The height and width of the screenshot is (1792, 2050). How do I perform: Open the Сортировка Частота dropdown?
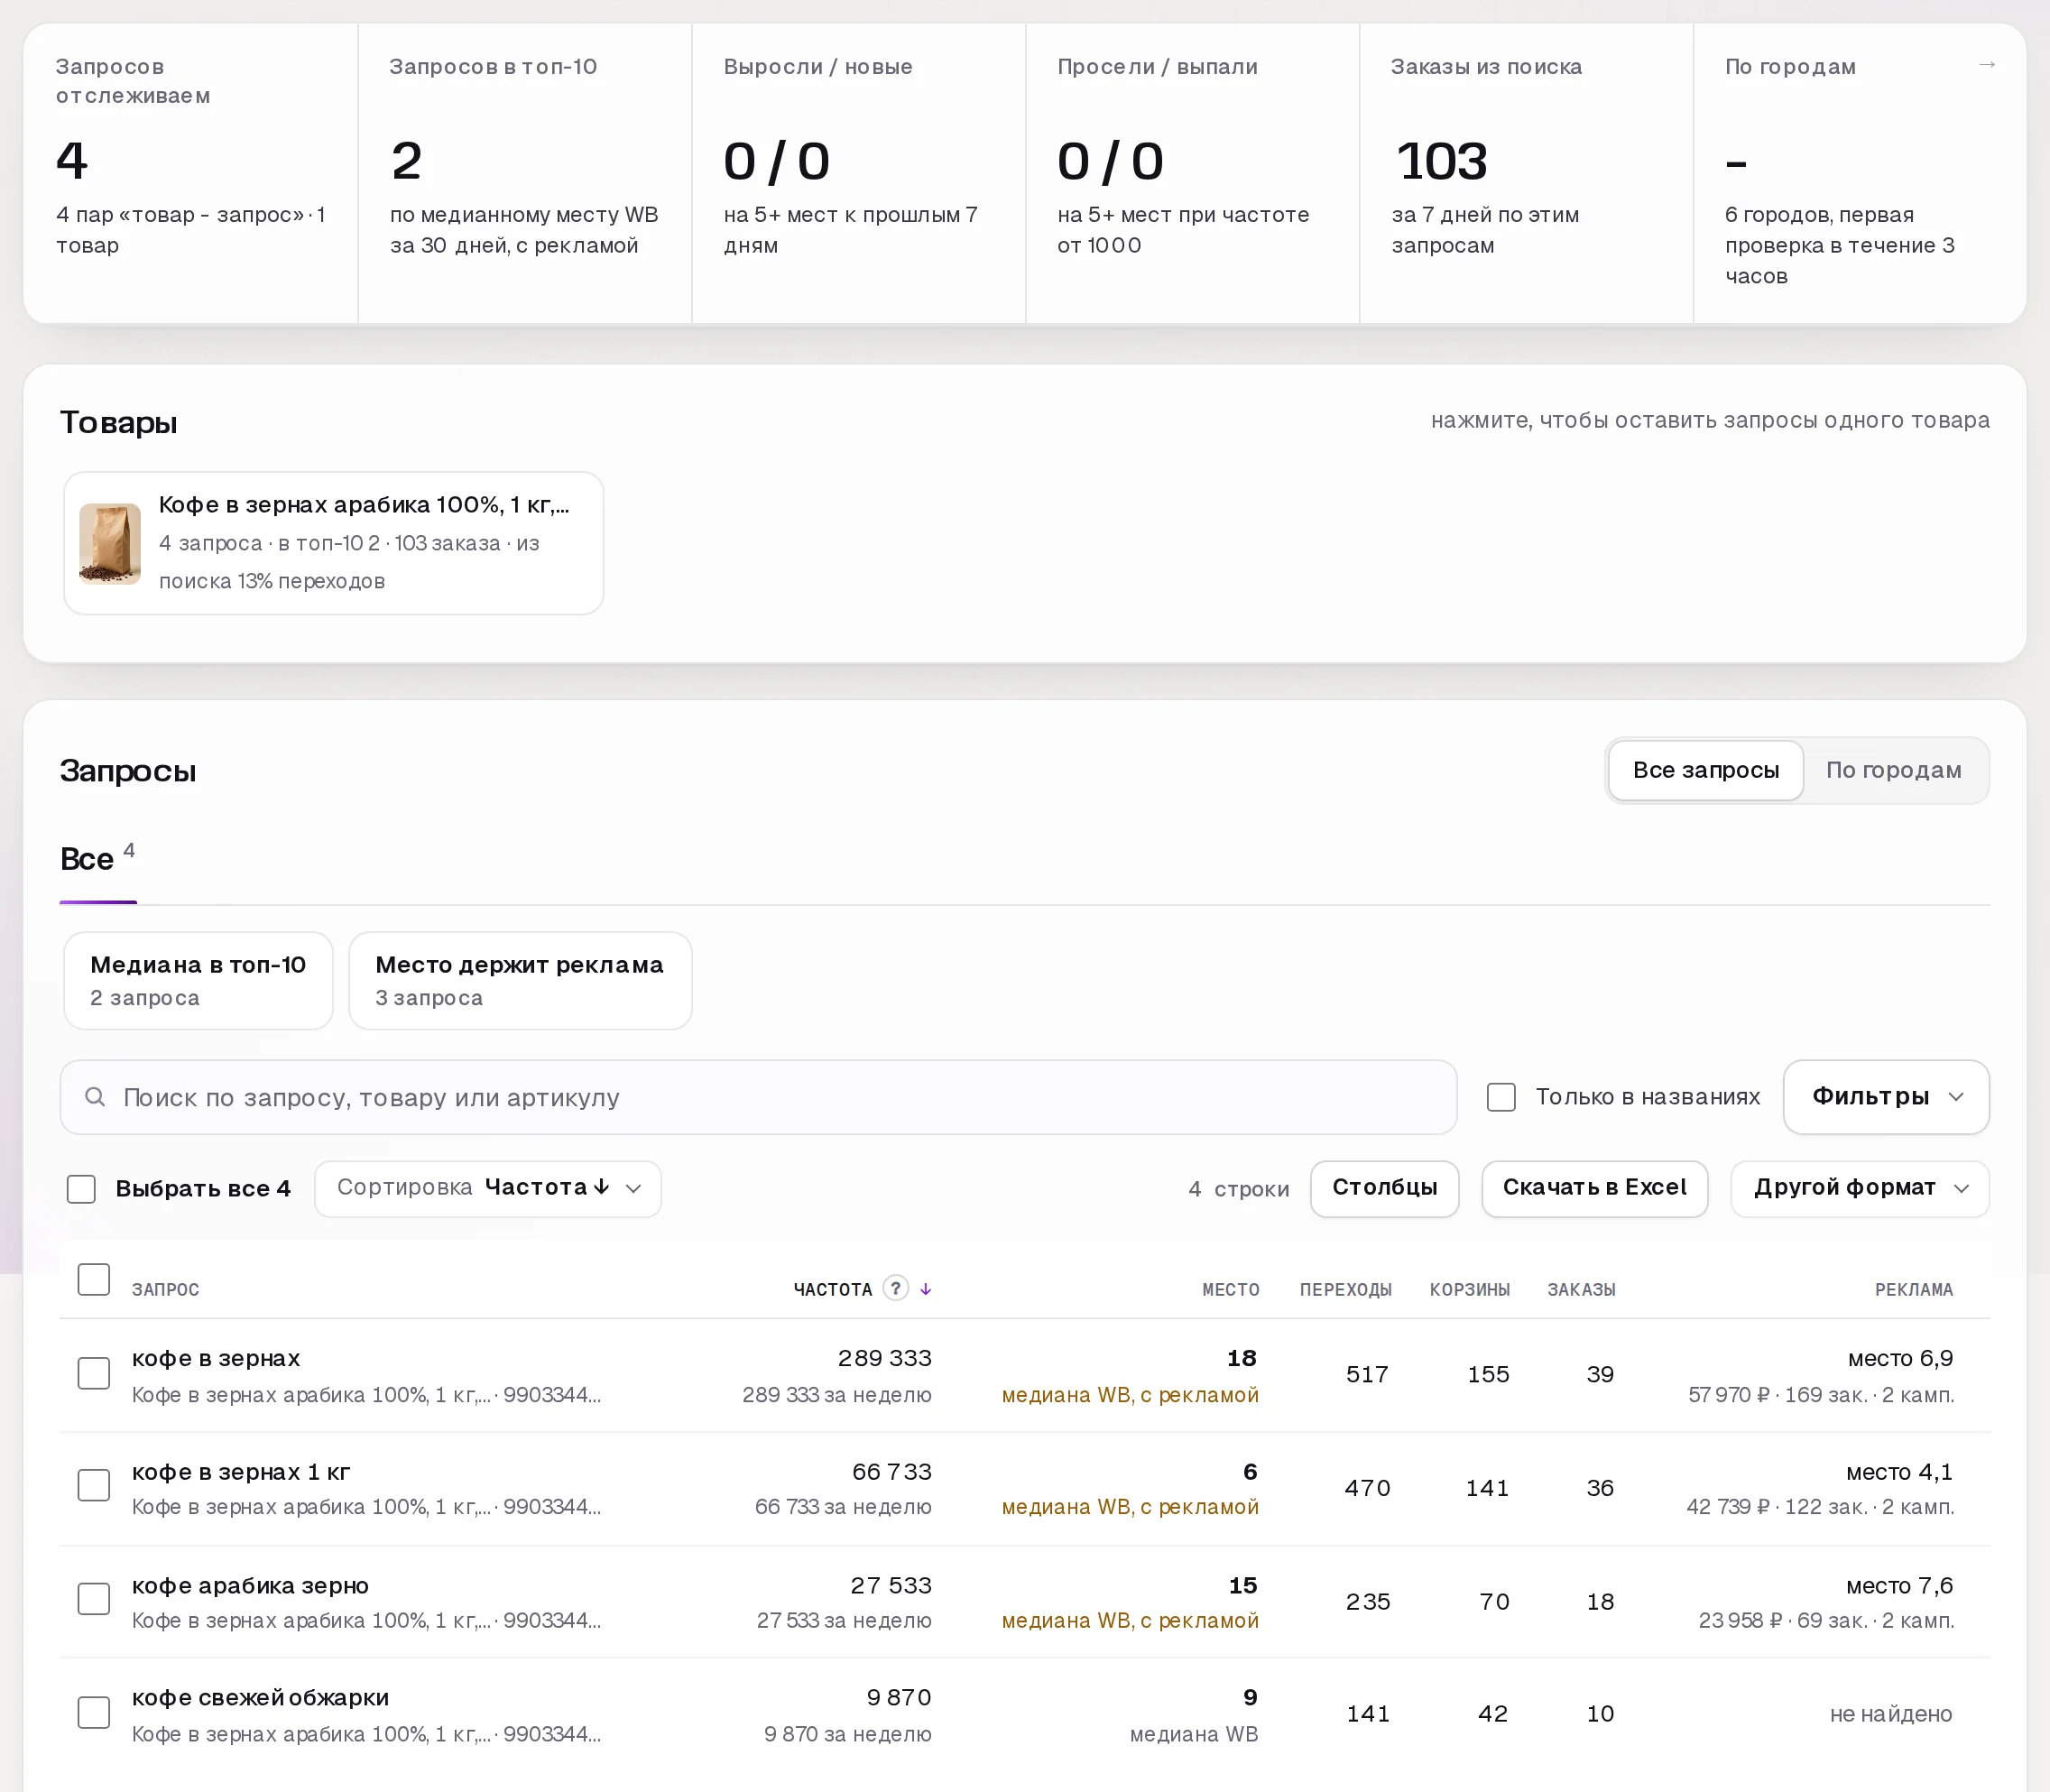tap(488, 1188)
